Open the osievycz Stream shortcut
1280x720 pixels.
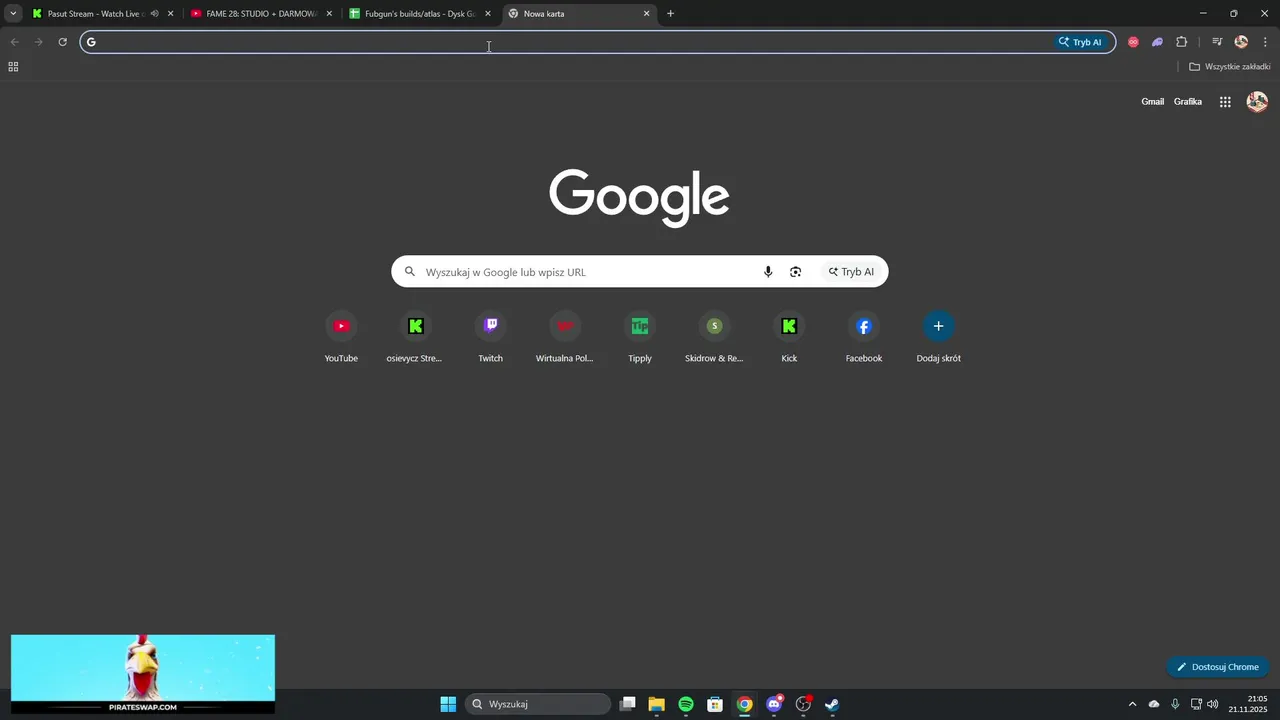coord(415,338)
